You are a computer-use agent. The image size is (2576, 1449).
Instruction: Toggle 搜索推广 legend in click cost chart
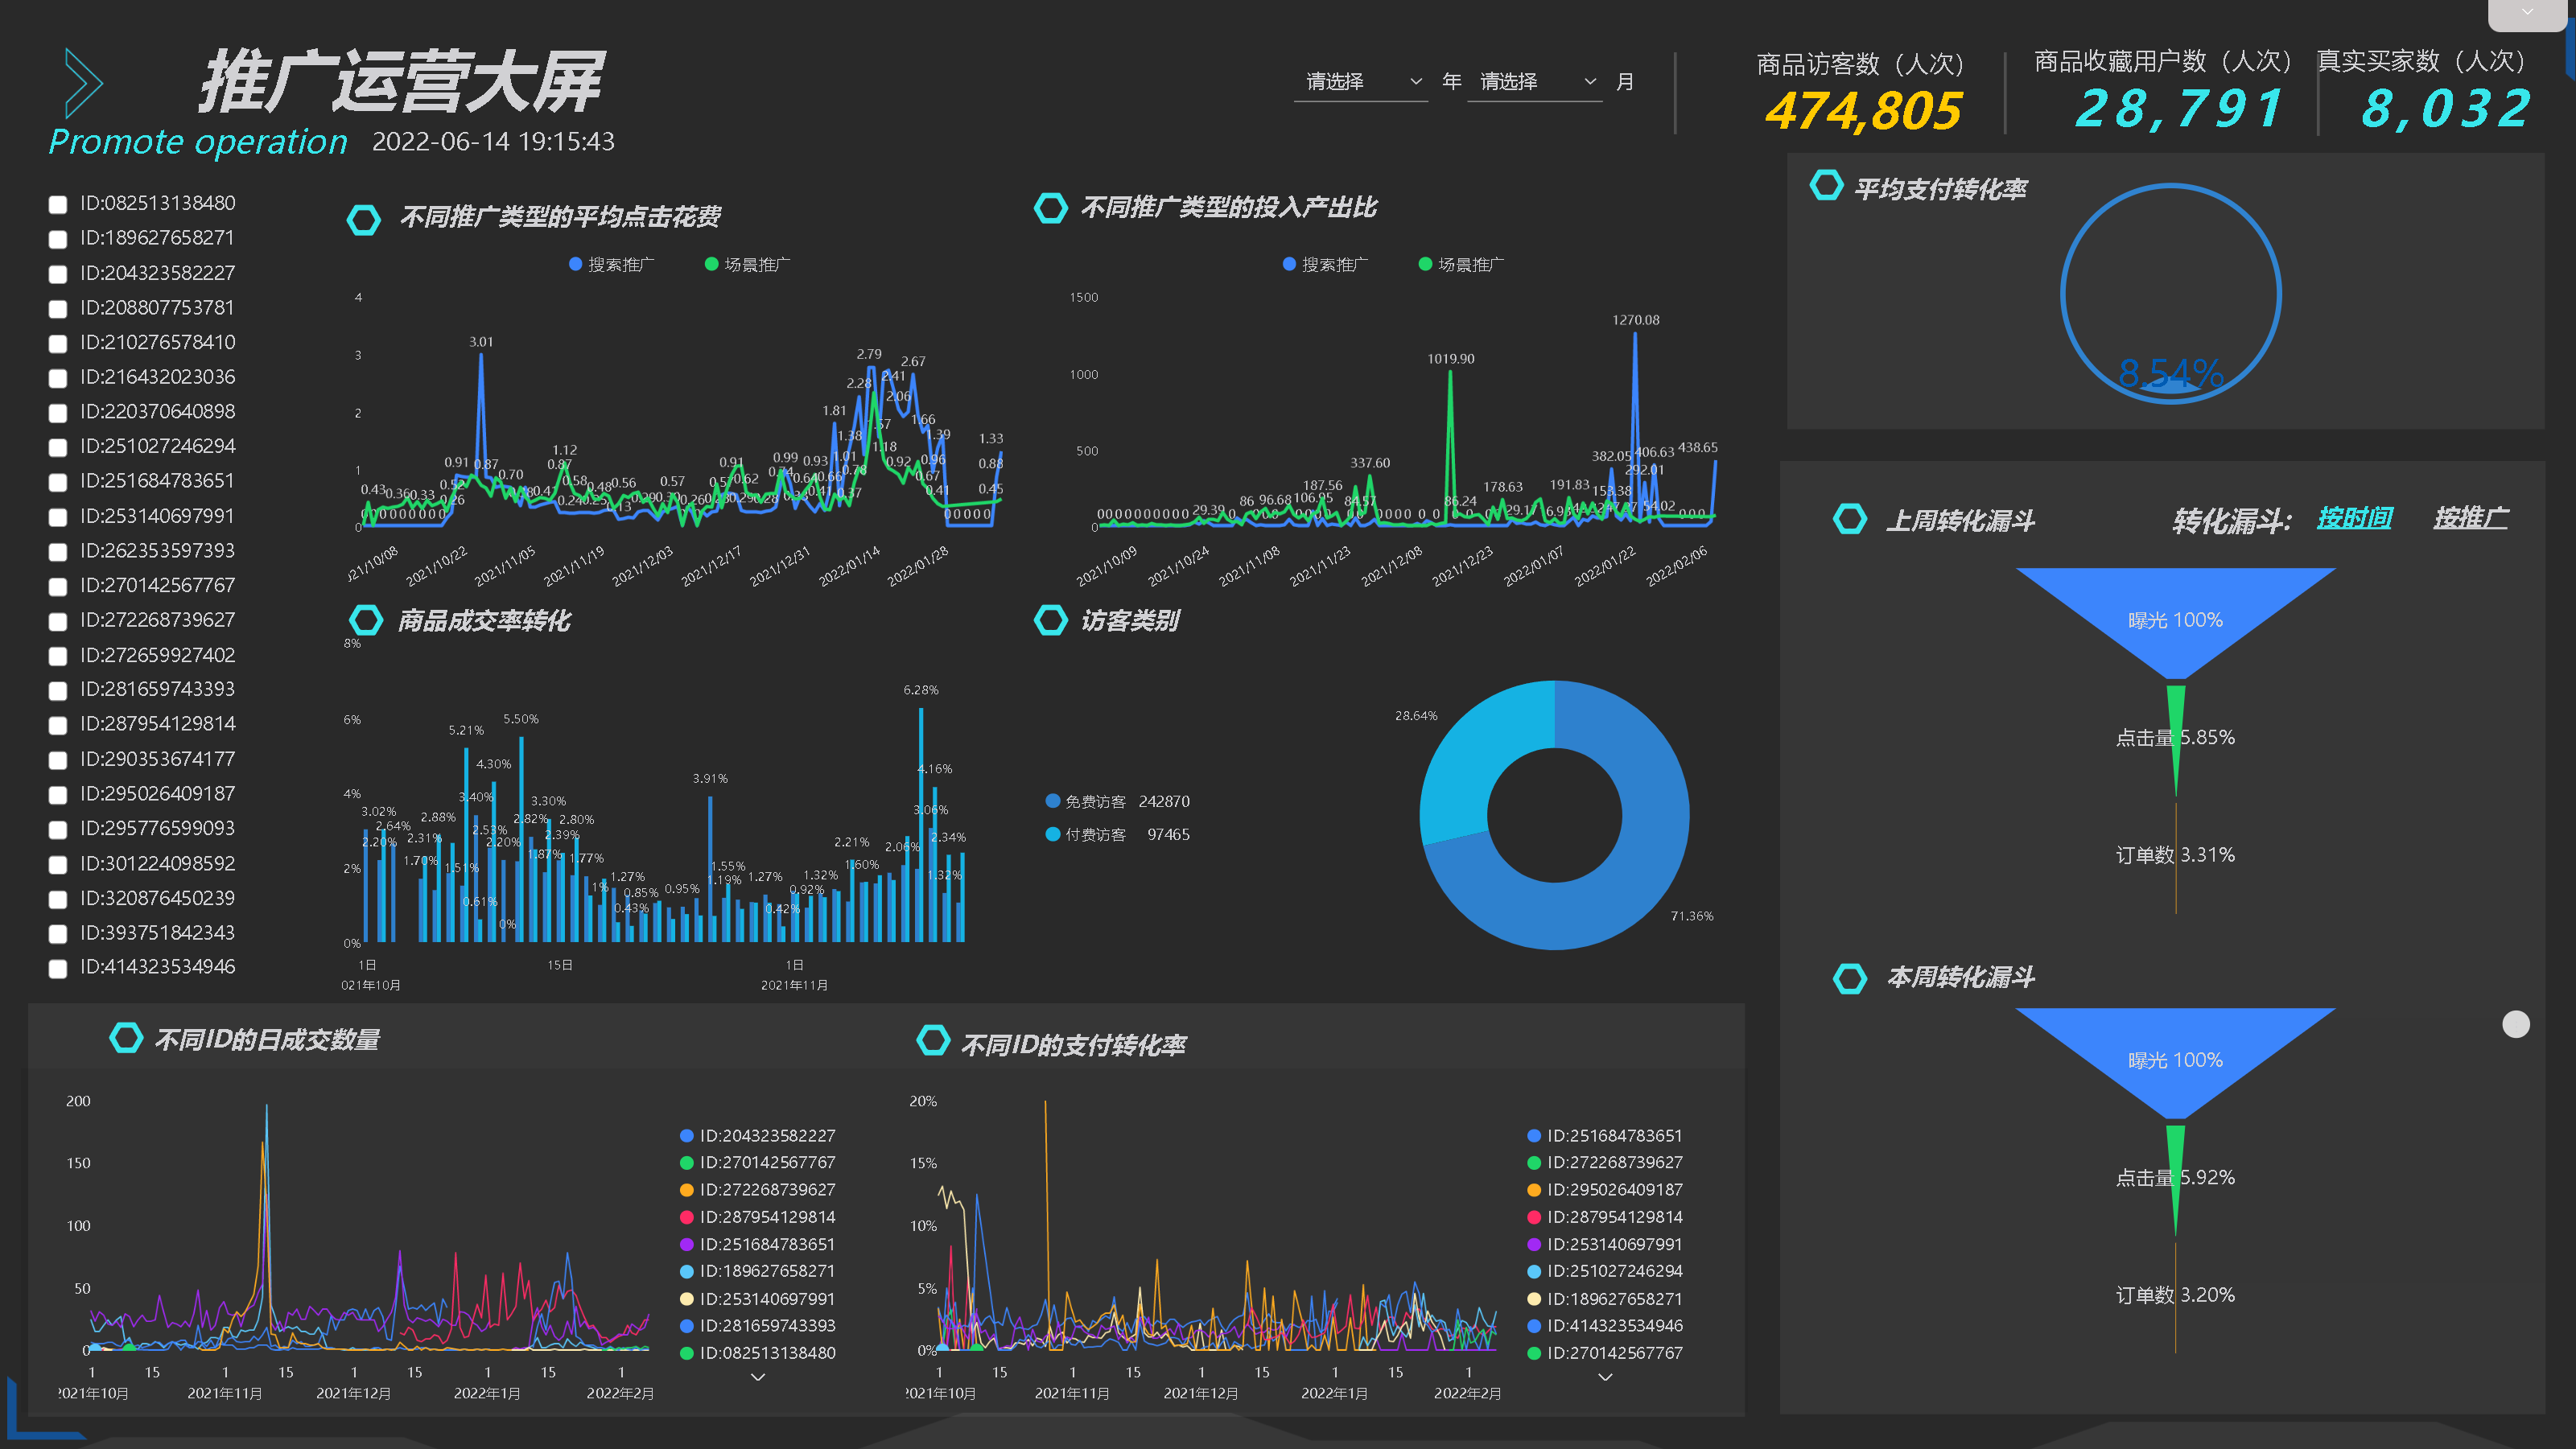tap(611, 264)
